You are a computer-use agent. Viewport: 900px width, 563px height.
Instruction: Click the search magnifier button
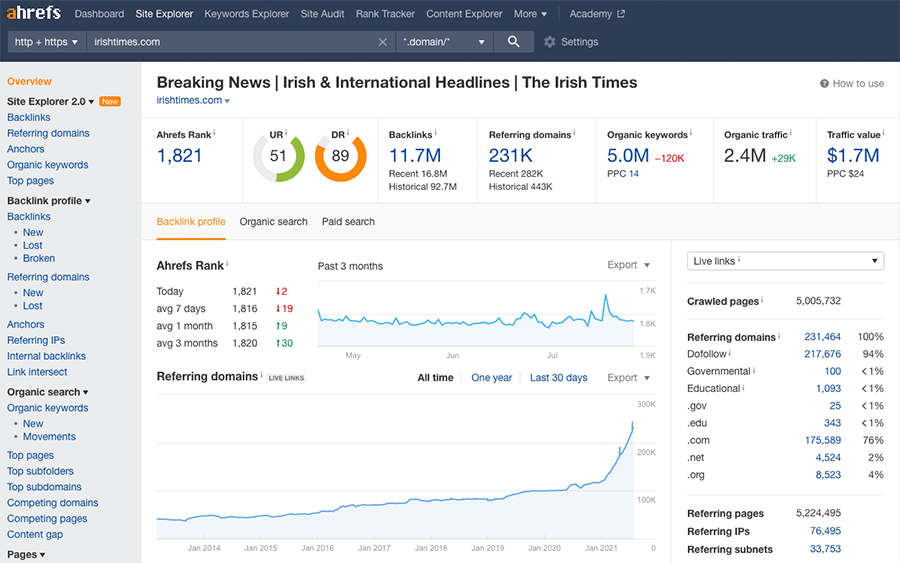click(514, 42)
